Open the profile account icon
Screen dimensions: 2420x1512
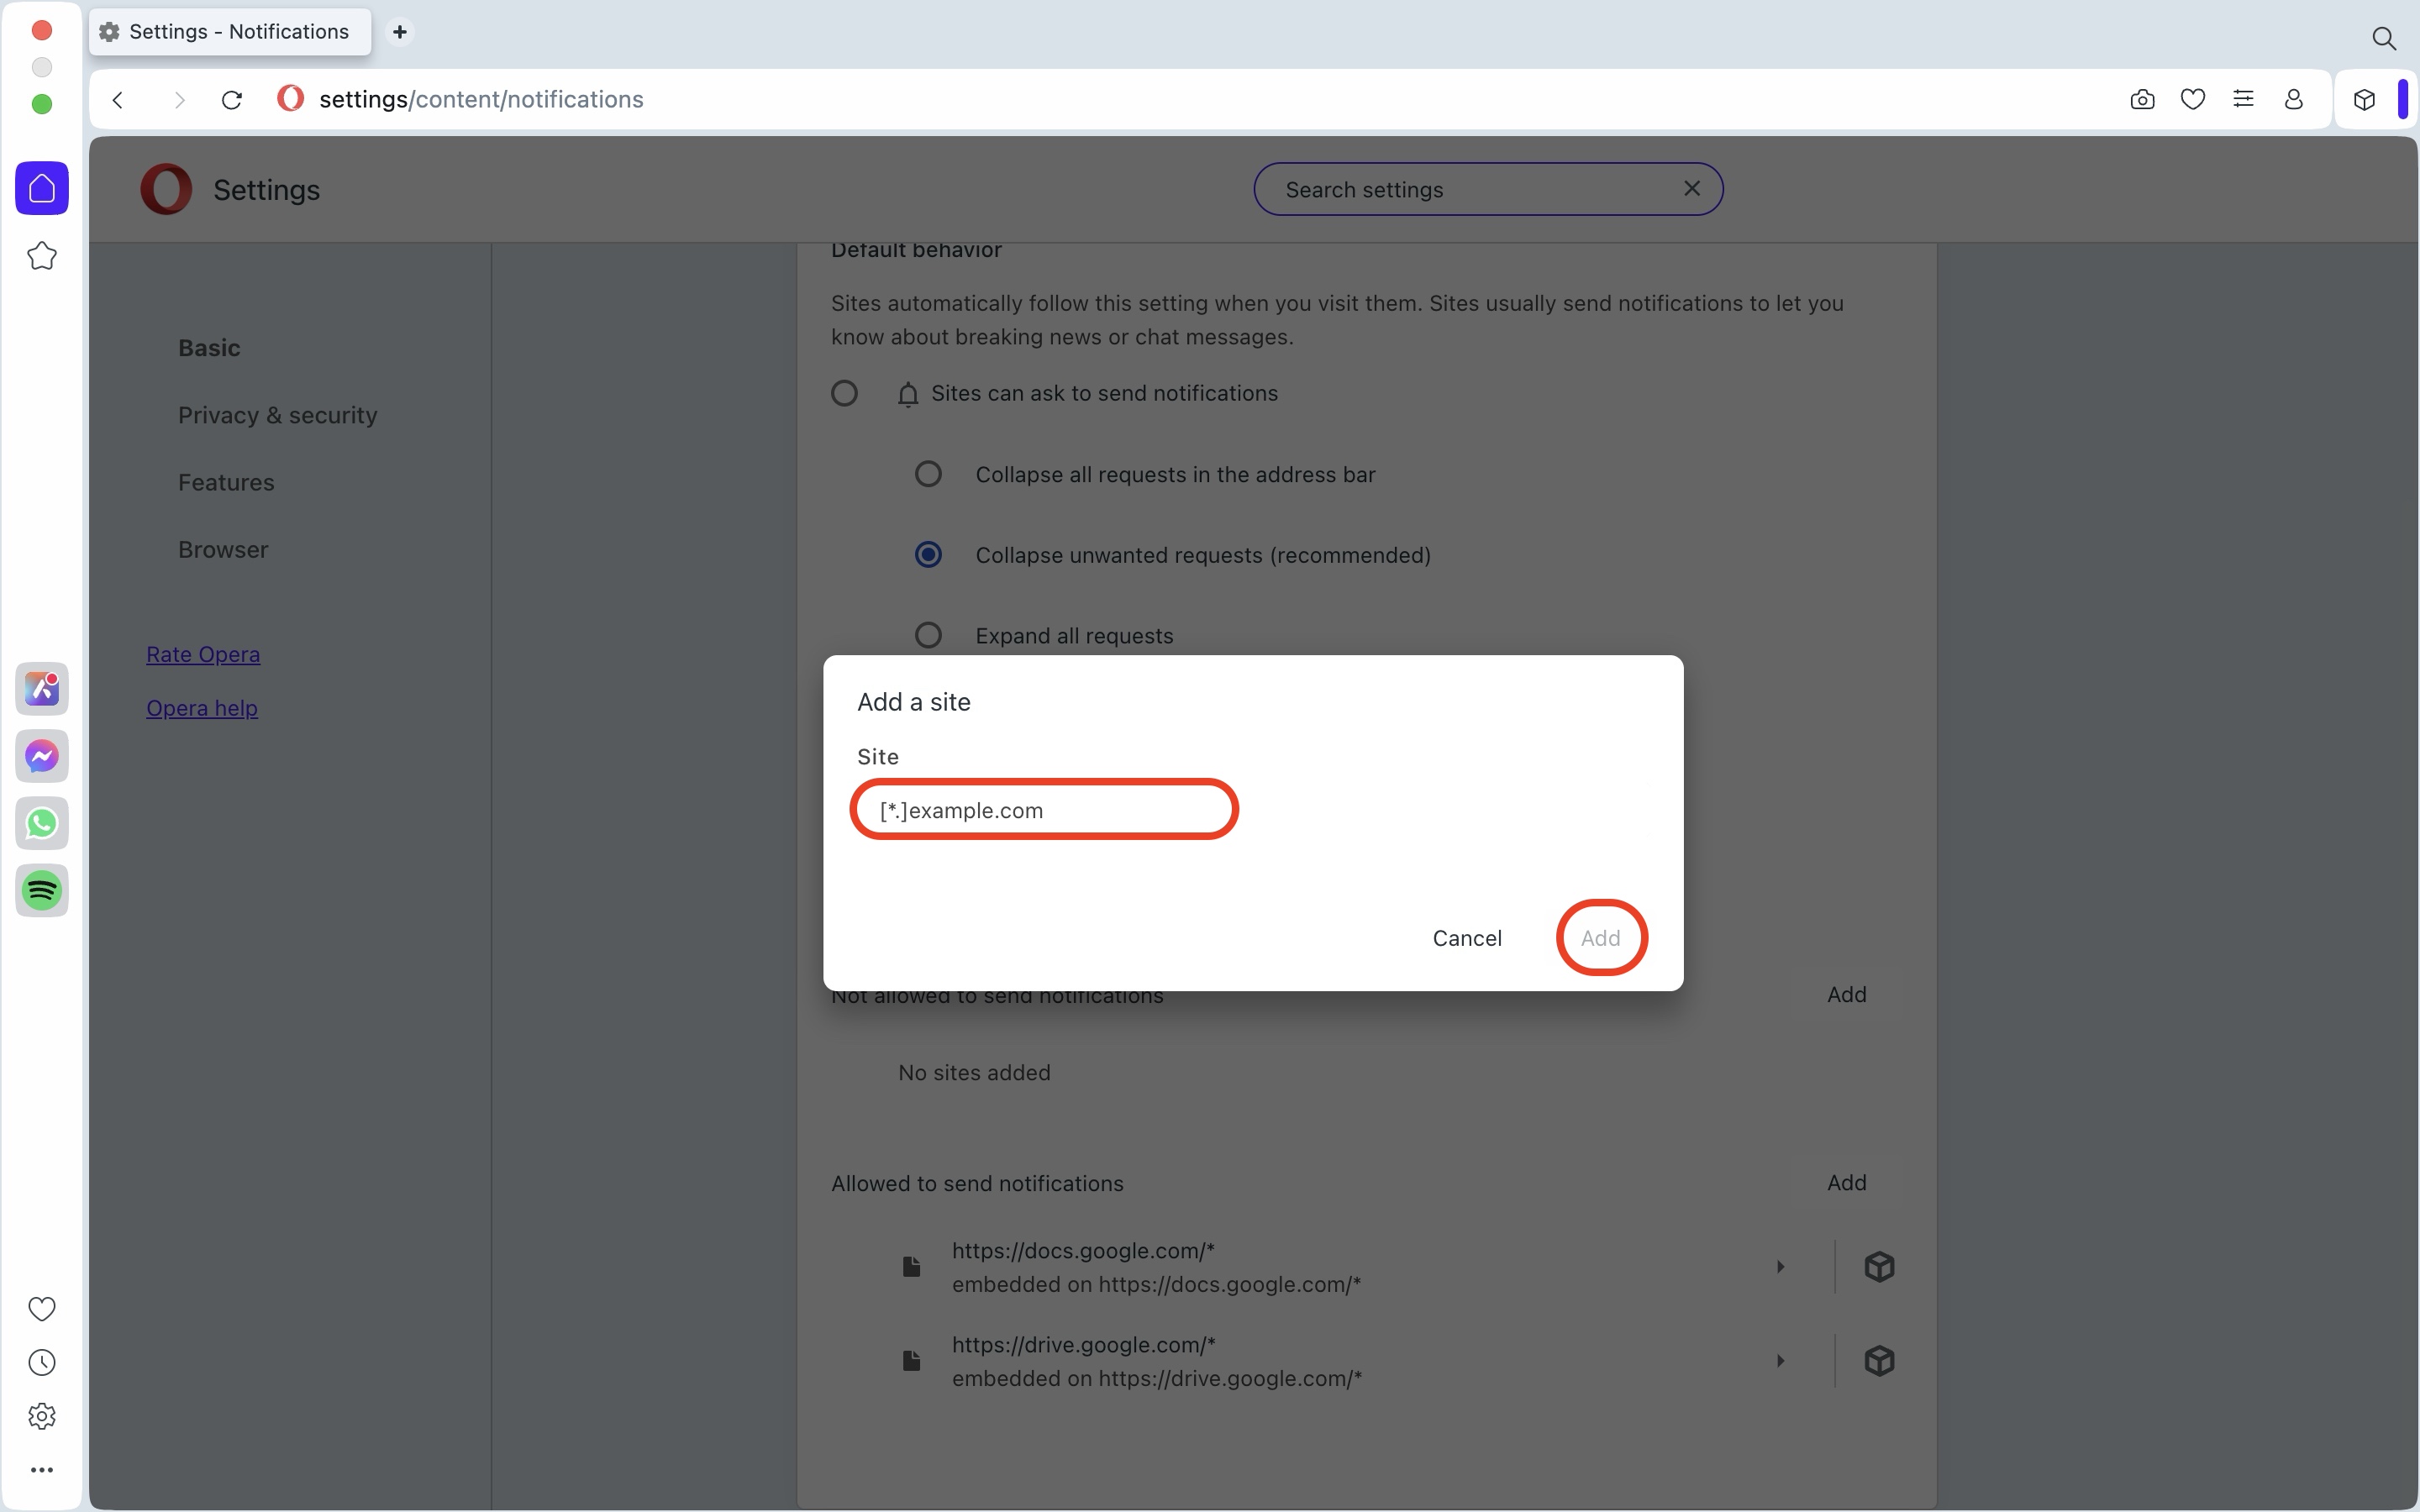(2294, 99)
